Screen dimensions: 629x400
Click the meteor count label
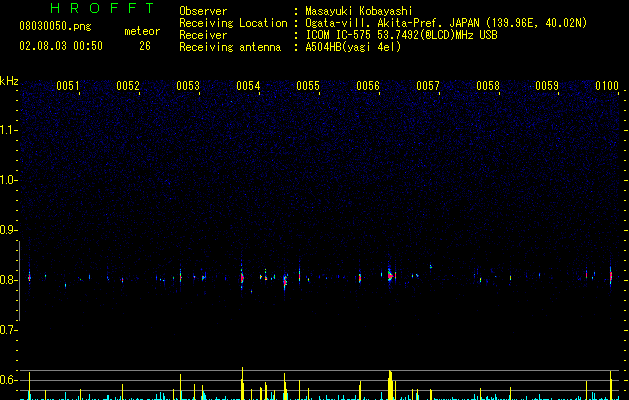pyautogui.click(x=142, y=31)
